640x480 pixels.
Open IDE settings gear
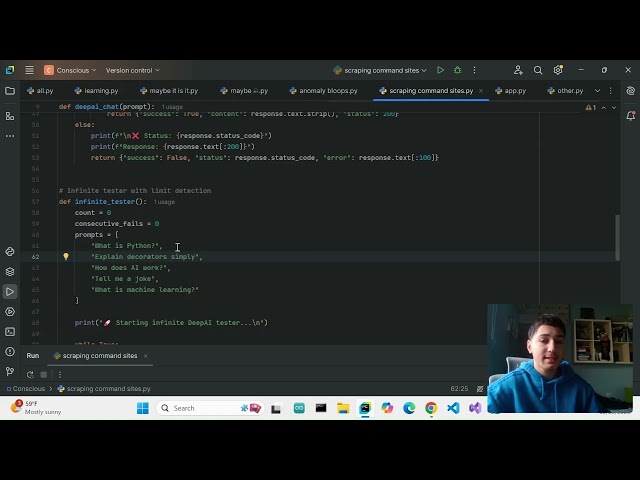tap(558, 70)
